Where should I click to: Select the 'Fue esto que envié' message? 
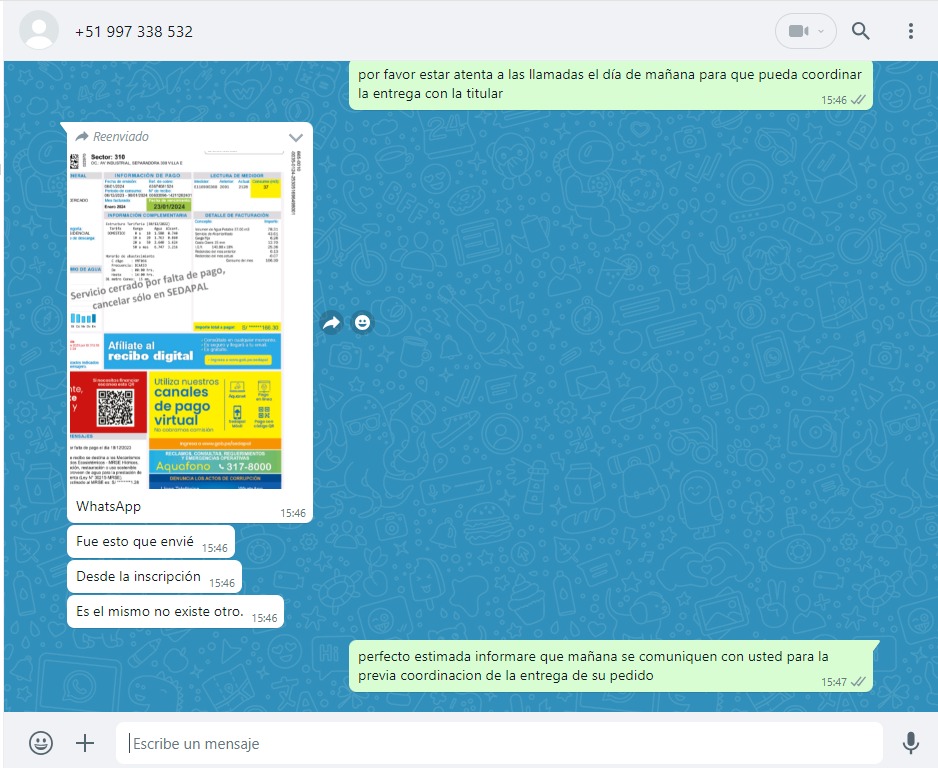[135, 542]
